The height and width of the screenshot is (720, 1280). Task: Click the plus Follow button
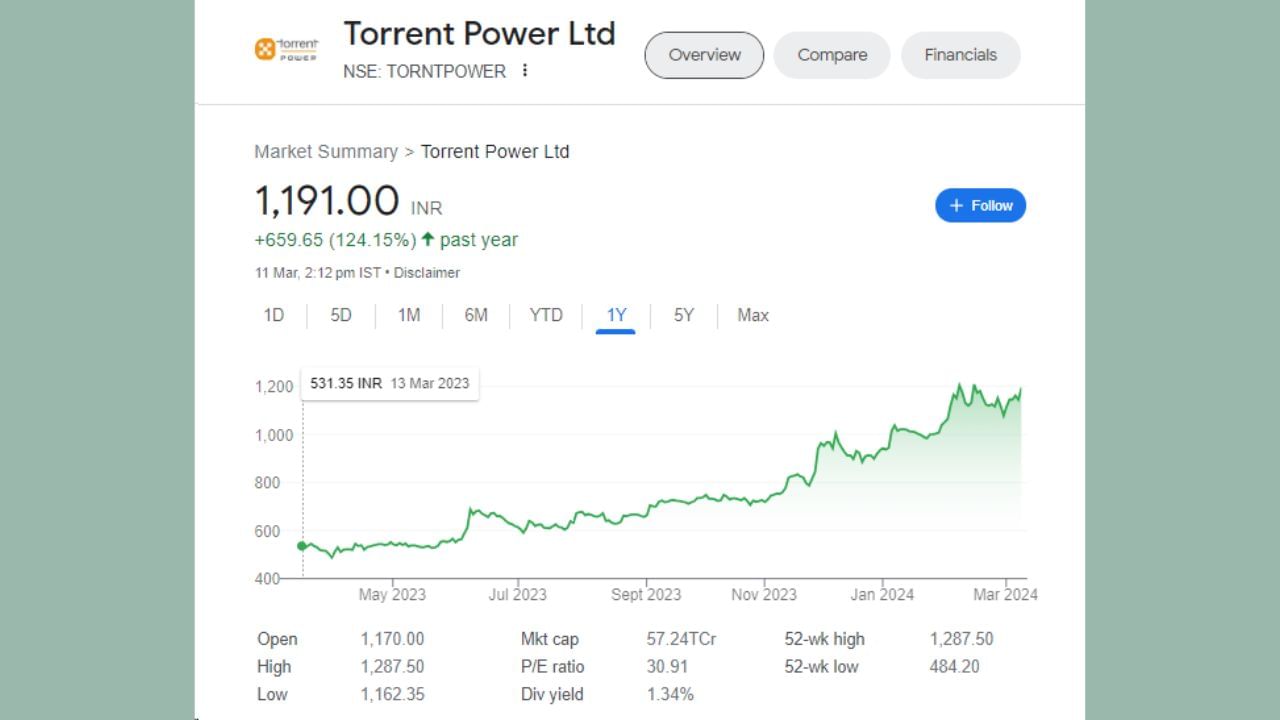980,205
